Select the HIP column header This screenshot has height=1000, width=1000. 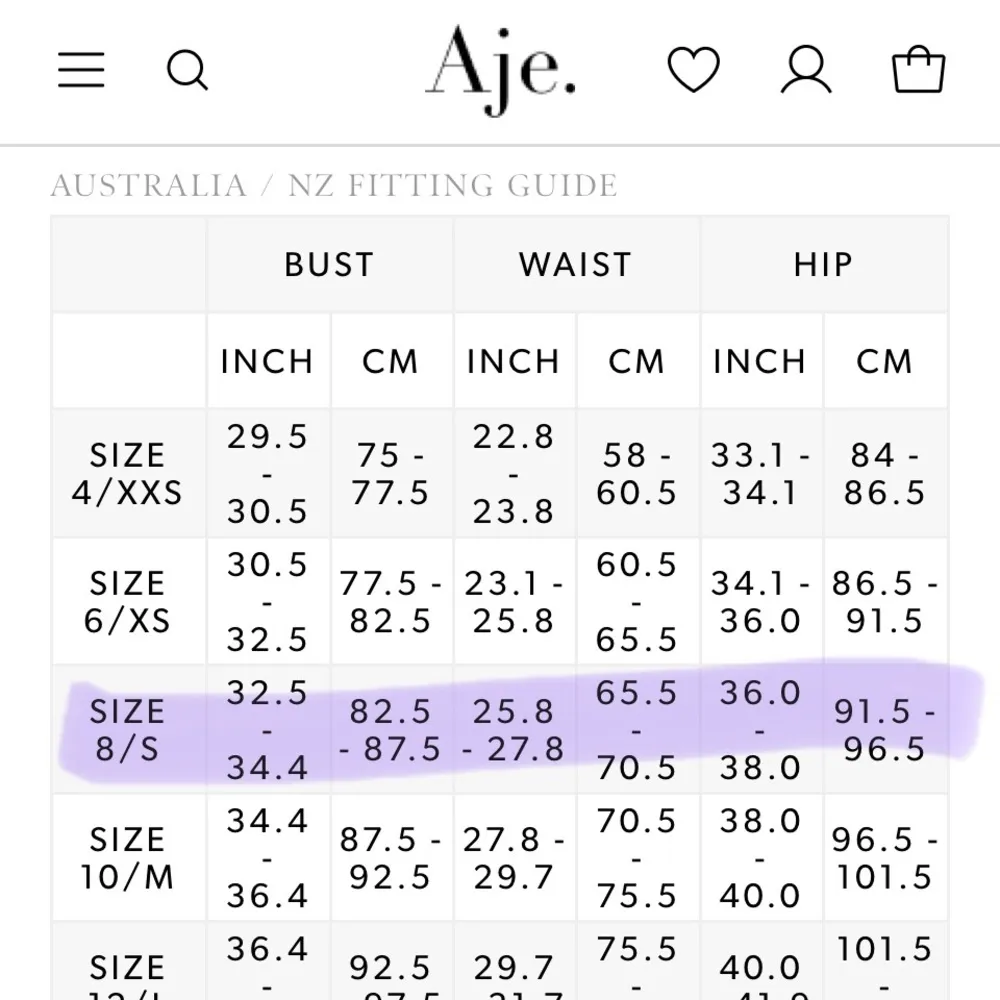pos(823,265)
